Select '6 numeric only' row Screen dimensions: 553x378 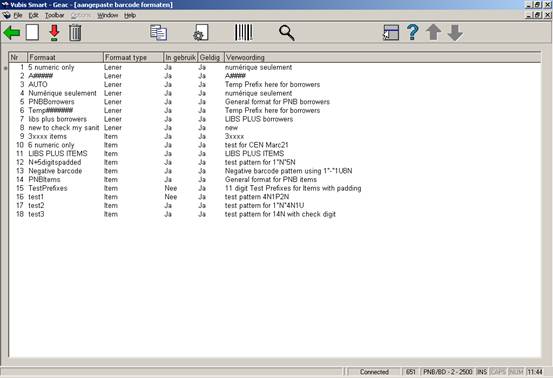(x=275, y=145)
